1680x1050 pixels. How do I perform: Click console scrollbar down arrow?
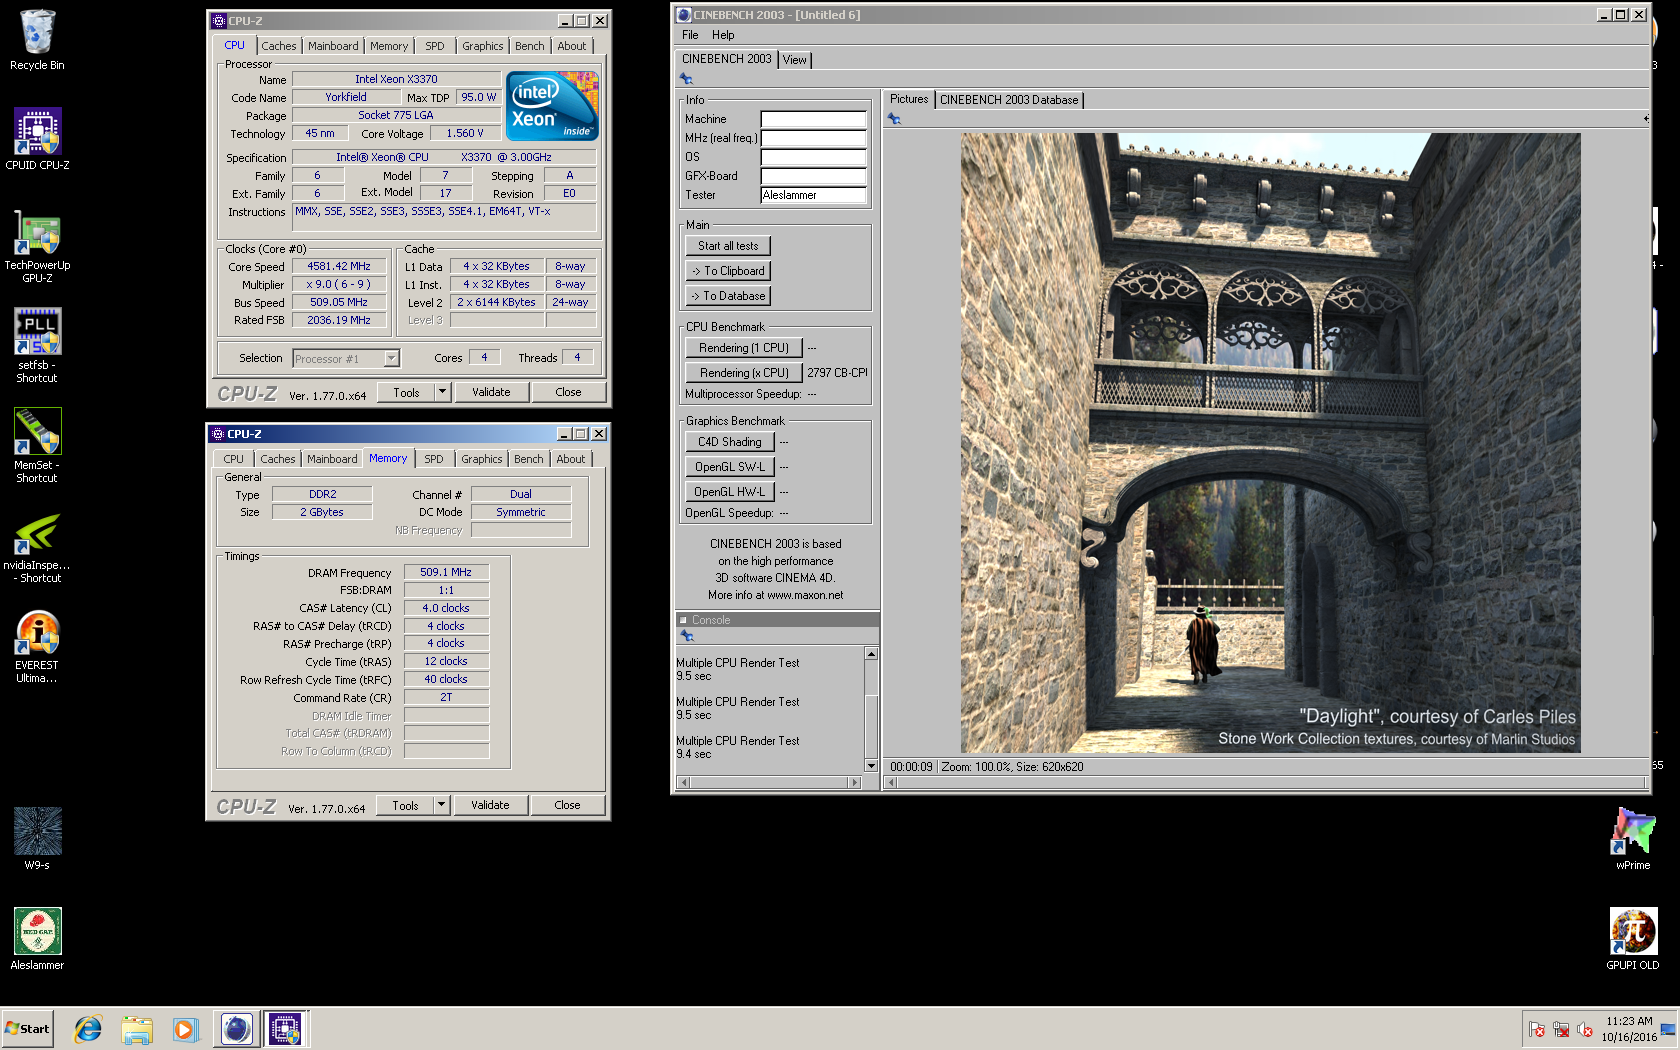point(871,766)
